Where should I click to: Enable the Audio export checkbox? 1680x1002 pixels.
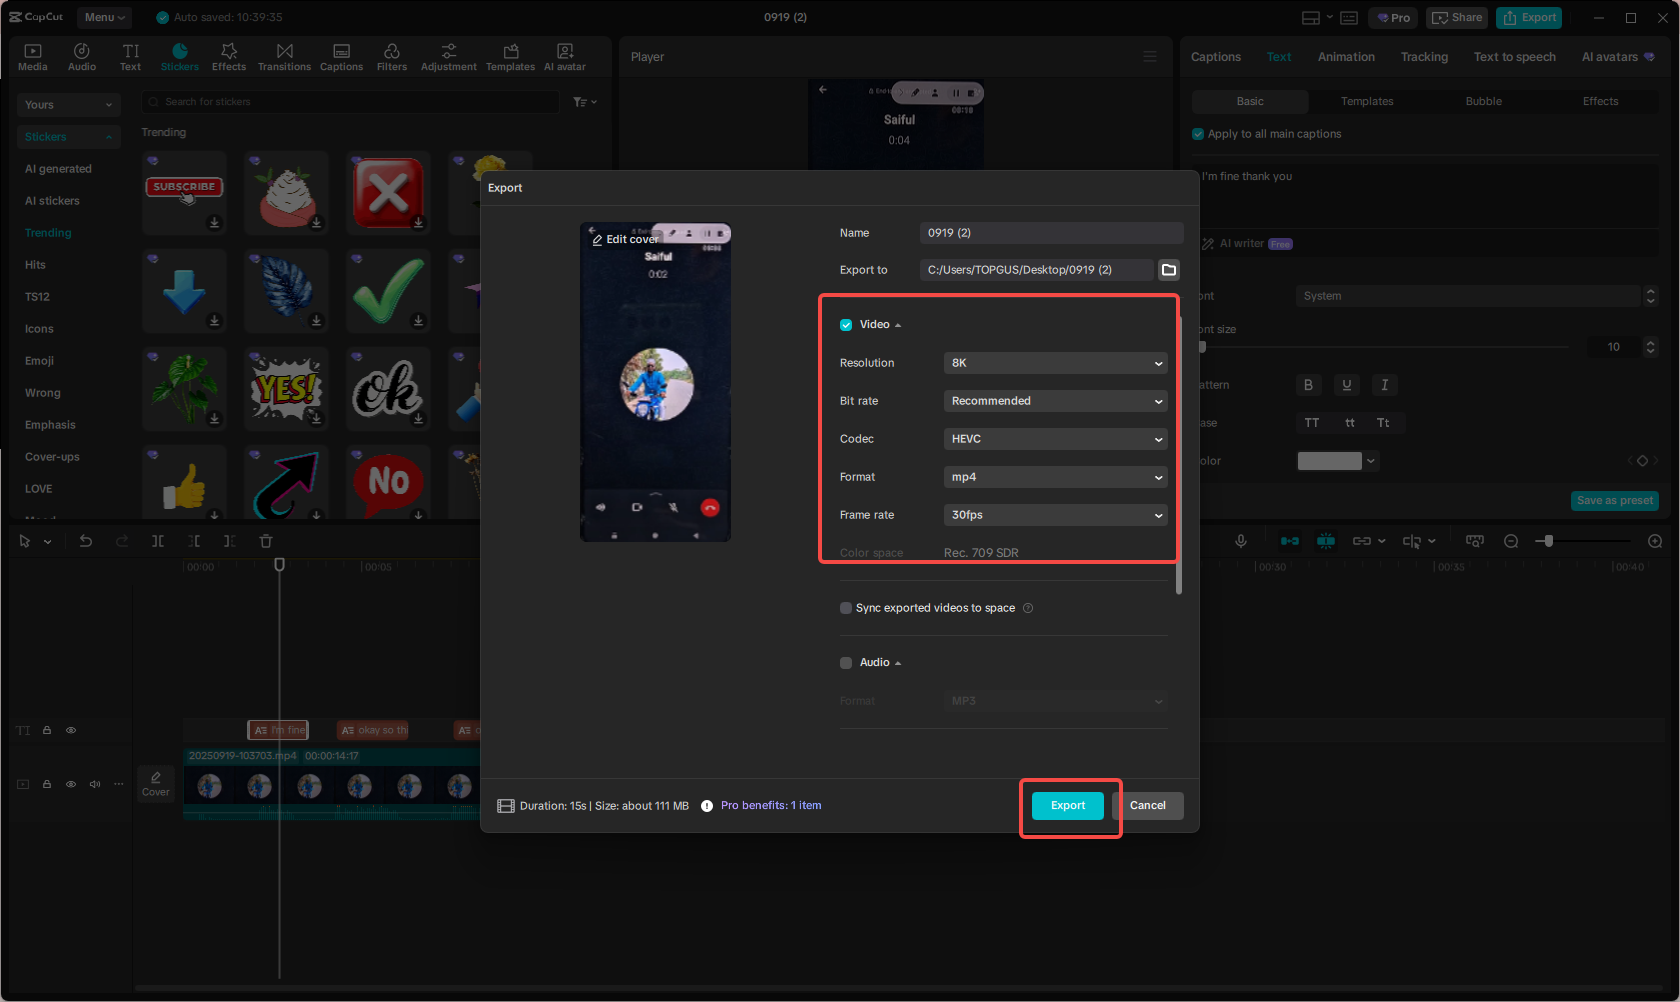pyautogui.click(x=846, y=663)
